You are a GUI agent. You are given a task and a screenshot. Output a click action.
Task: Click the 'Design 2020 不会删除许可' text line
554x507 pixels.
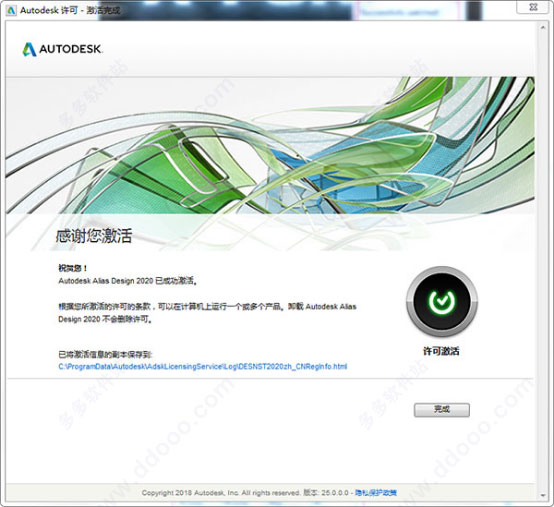105,319
